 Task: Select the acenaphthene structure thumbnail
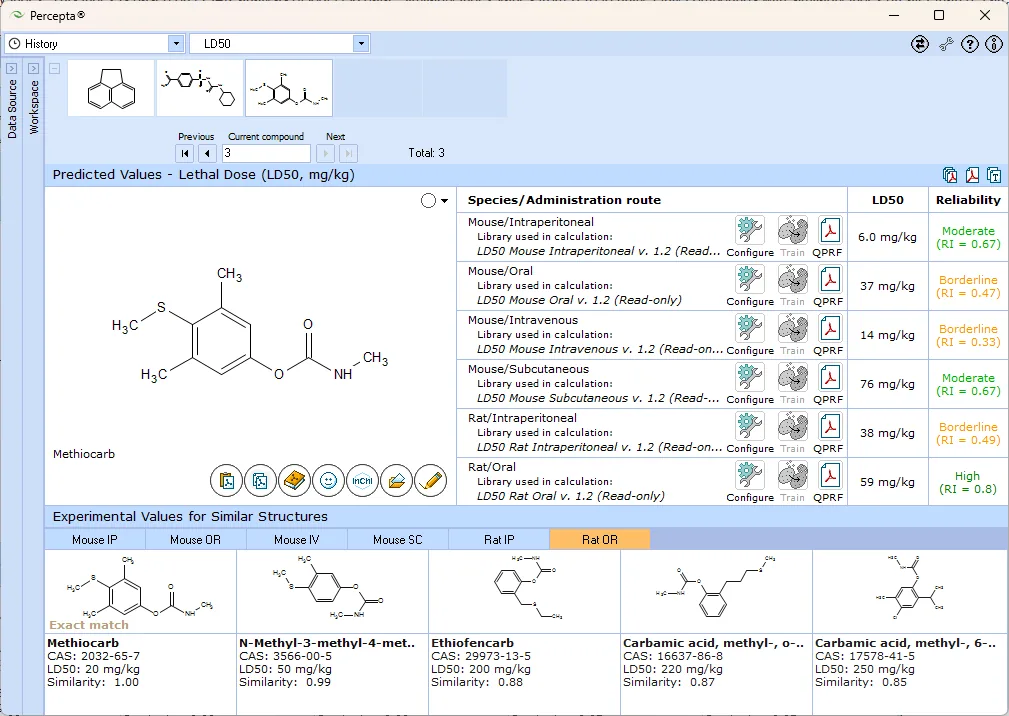coord(111,88)
